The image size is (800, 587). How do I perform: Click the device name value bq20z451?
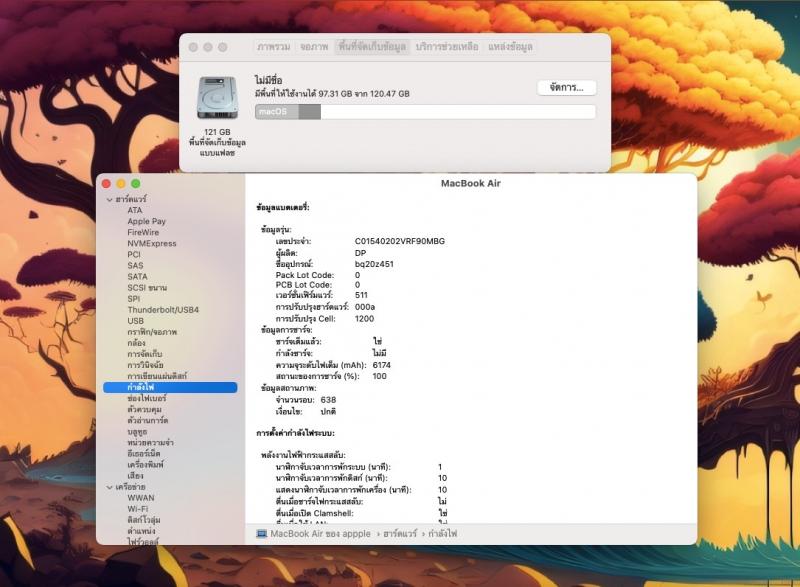click(x=374, y=264)
